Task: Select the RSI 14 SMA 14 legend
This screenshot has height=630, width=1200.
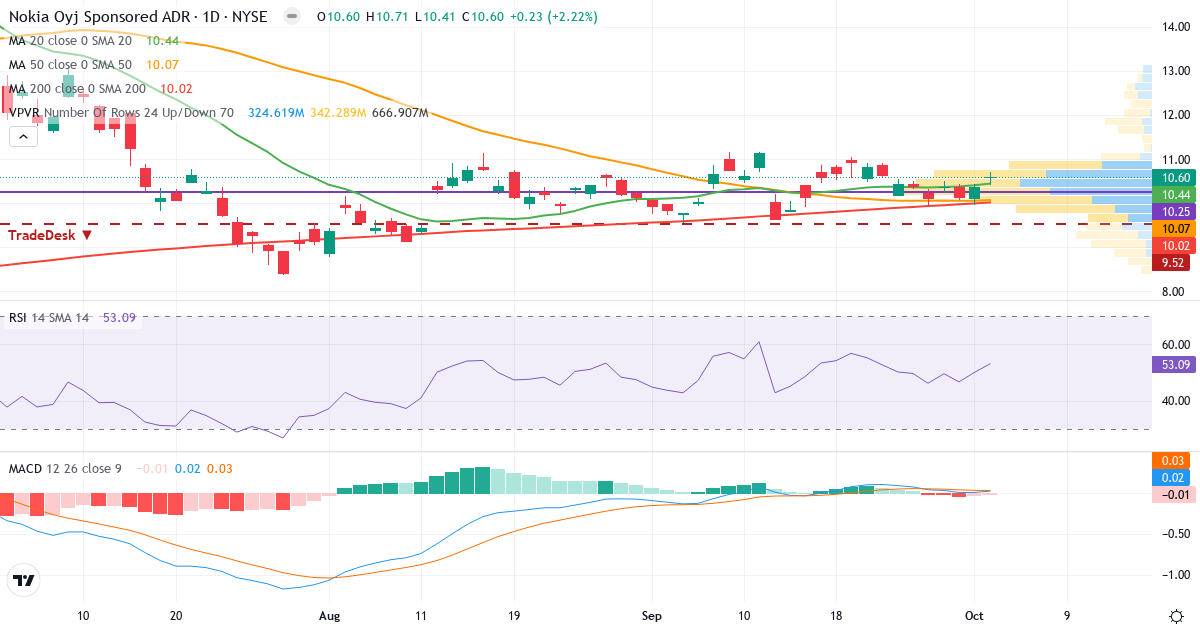Action: pos(49,318)
